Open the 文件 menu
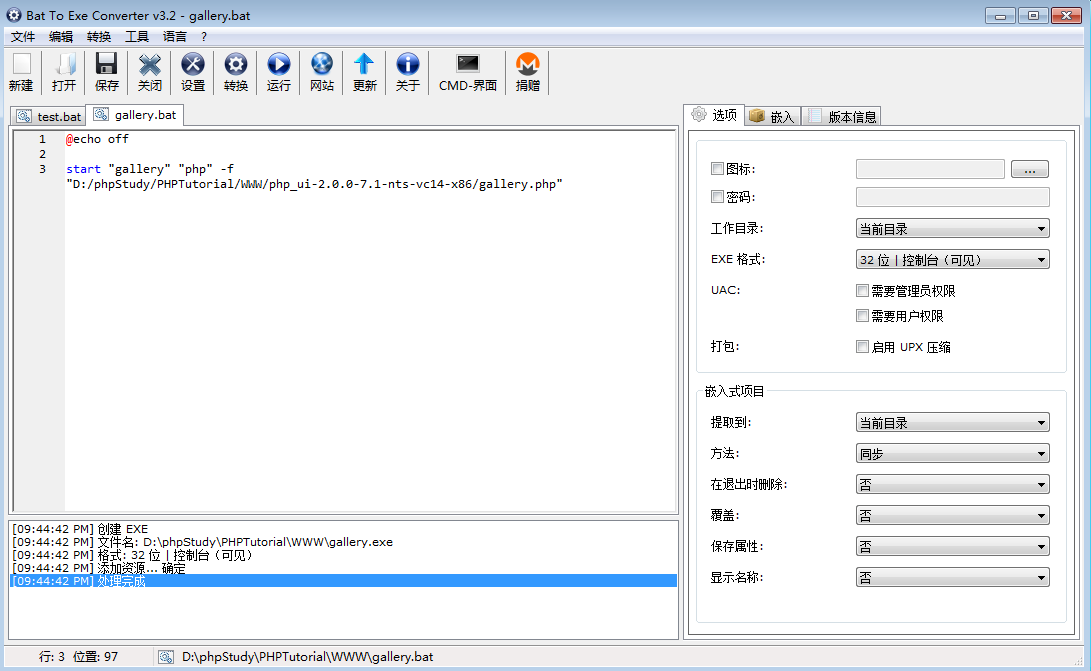Viewport: 1091px width, 671px height. [23, 37]
